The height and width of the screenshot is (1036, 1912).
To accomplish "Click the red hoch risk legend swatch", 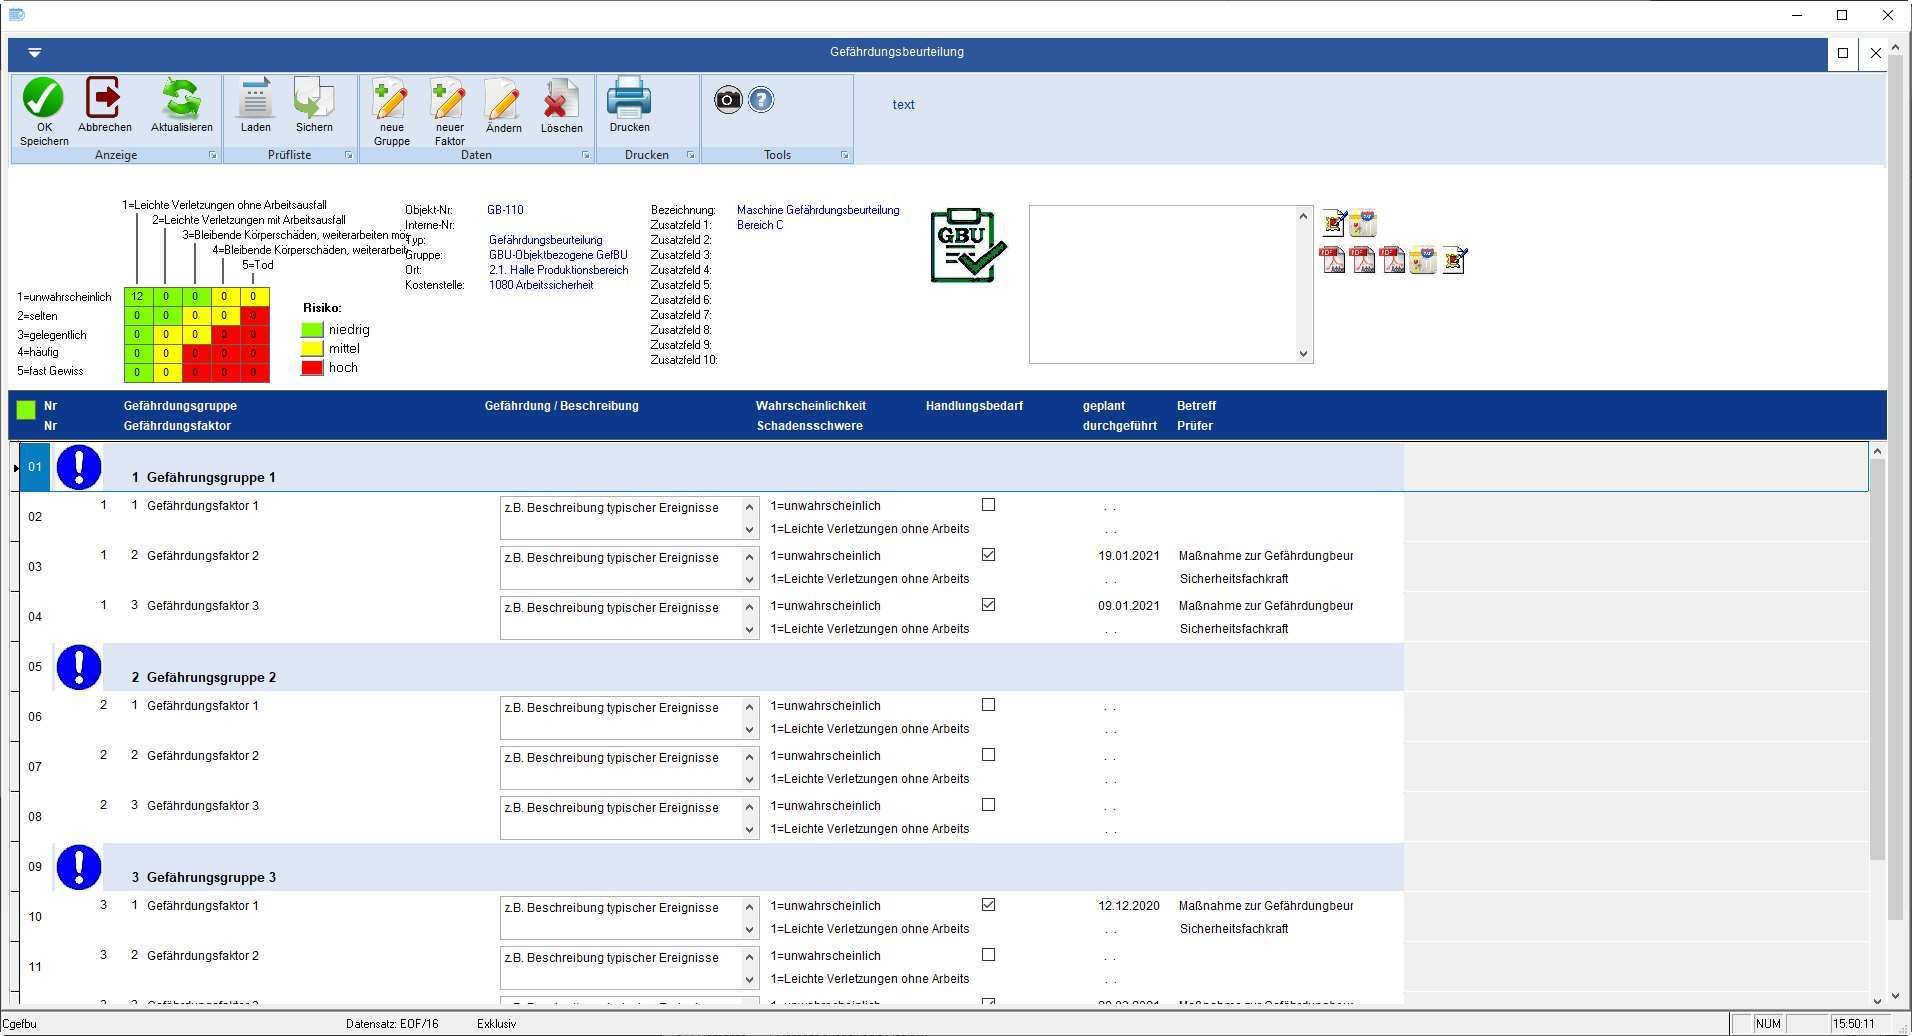I will pyautogui.click(x=312, y=368).
